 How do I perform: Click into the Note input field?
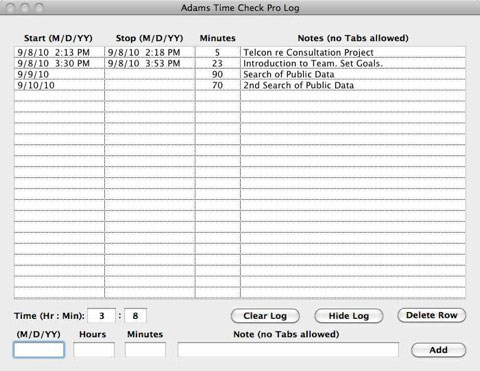point(288,350)
